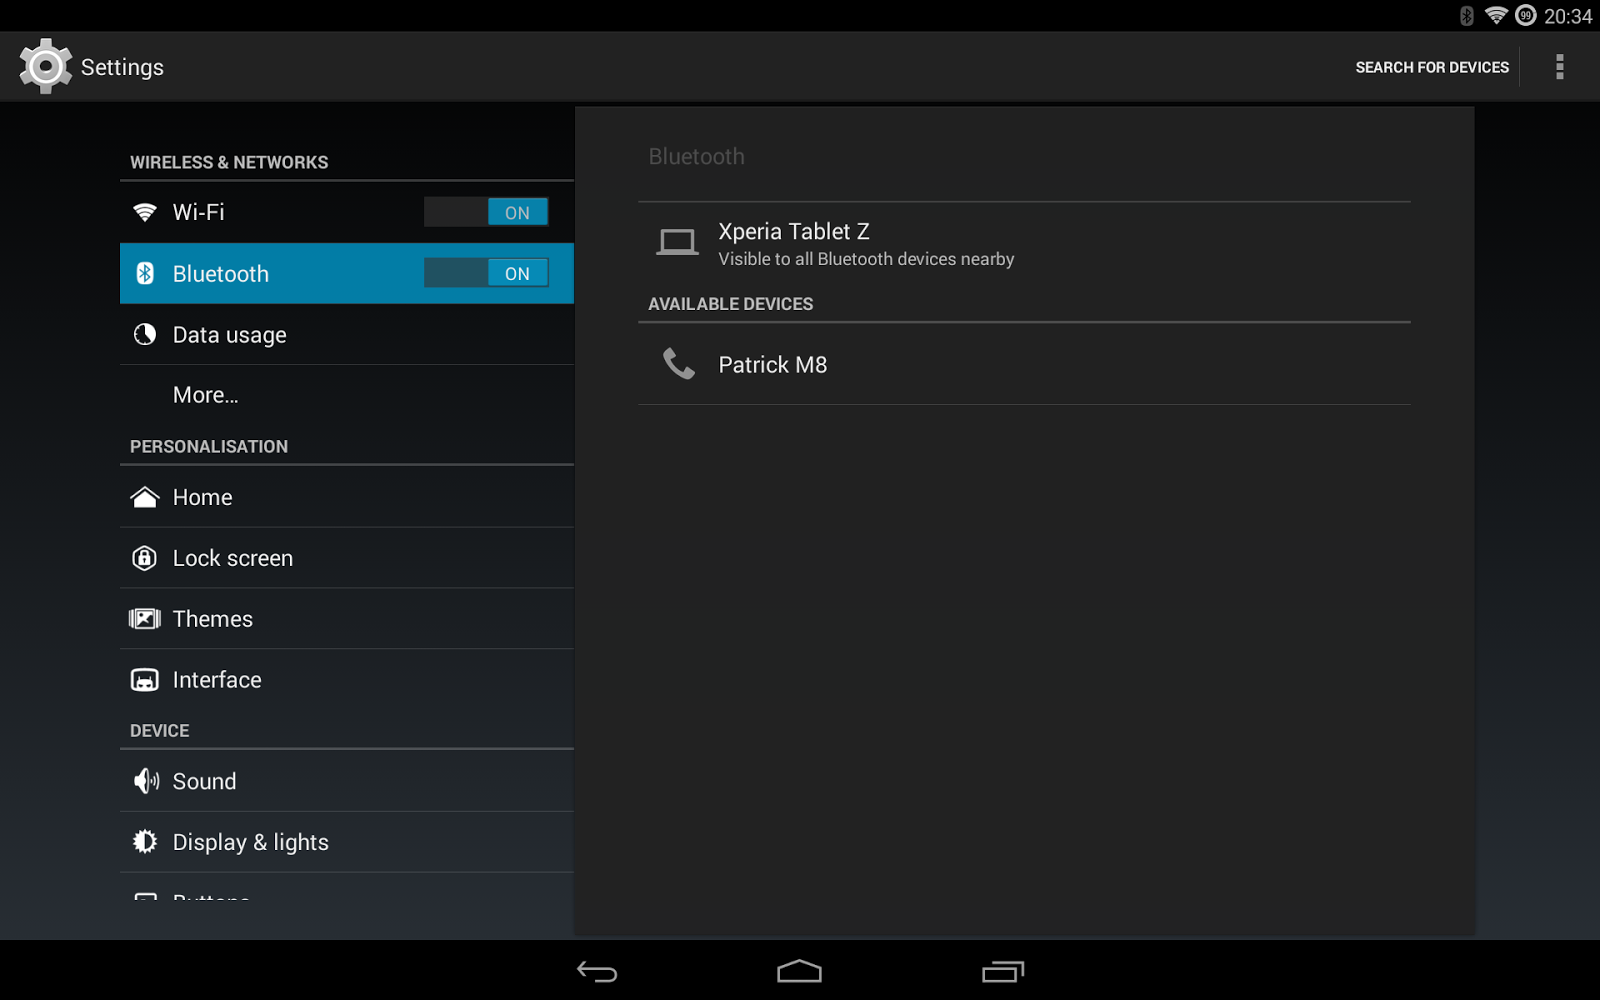
Task: Click the Display & lights brightness icon
Action: pos(145,842)
